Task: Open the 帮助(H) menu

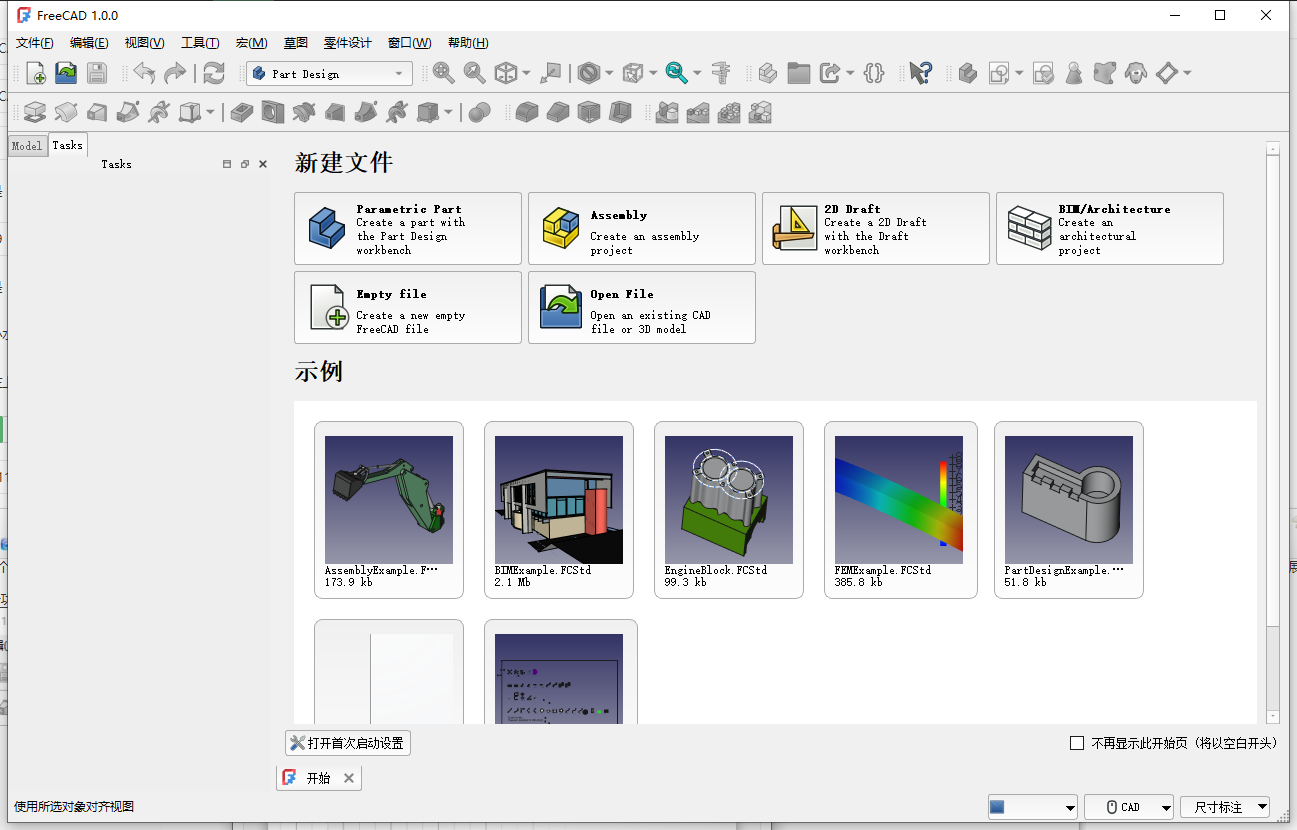Action: pyautogui.click(x=468, y=43)
